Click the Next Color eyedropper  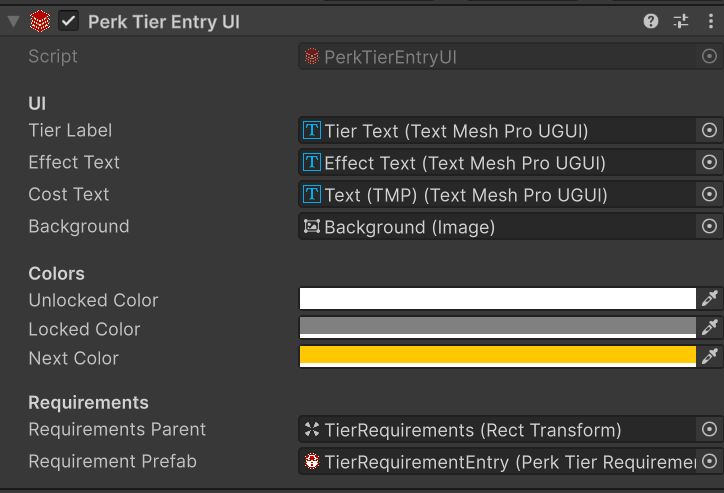pos(710,356)
